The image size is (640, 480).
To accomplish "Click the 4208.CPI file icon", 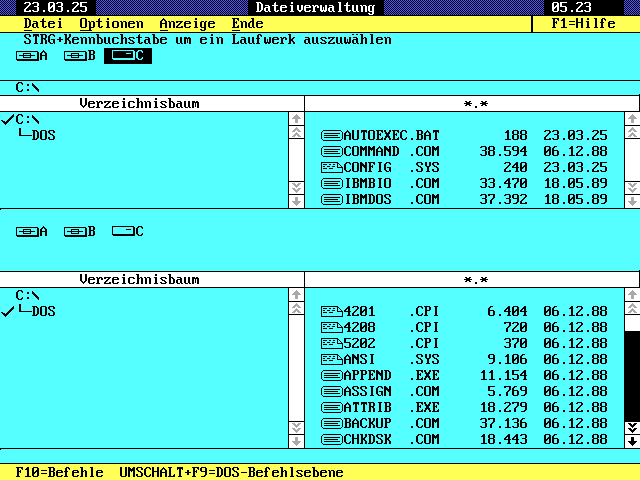I will [x=331, y=327].
